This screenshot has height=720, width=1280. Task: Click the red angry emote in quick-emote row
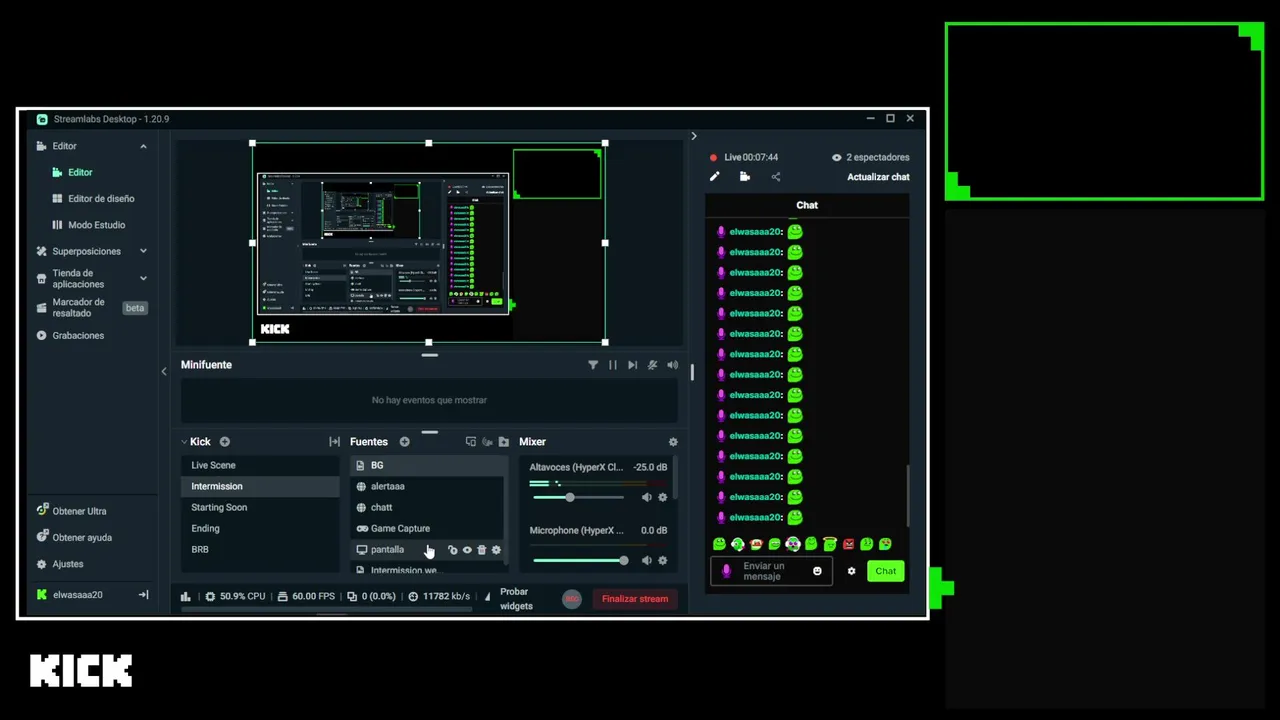click(848, 544)
